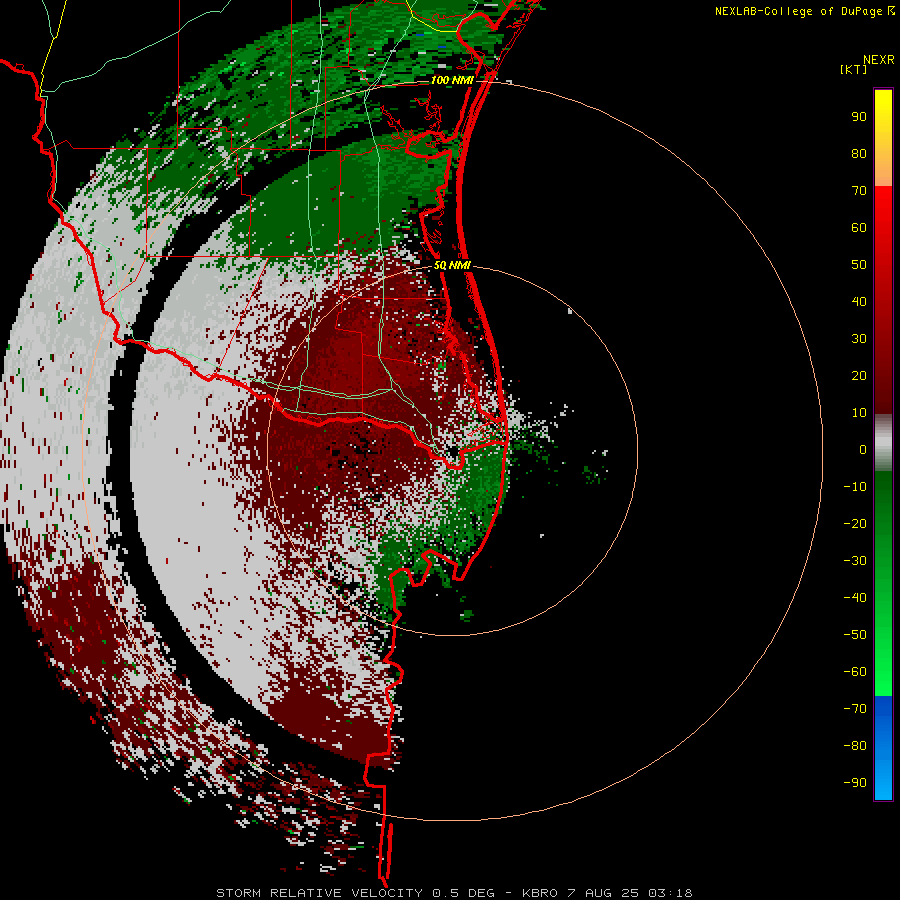The width and height of the screenshot is (900, 900).
Task: Click the gray zero-velocity color bar segment
Action: pos(883,443)
